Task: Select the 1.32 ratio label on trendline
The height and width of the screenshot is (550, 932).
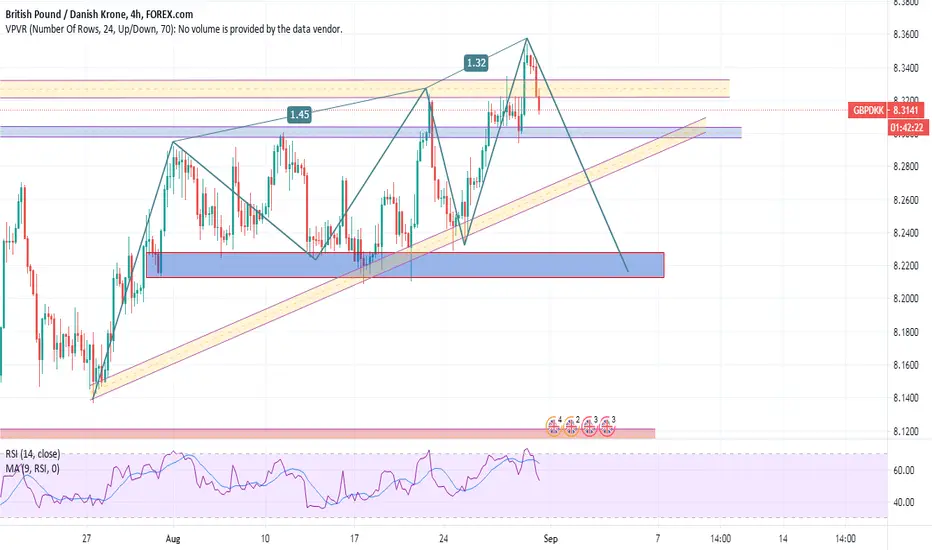Action: (476, 63)
